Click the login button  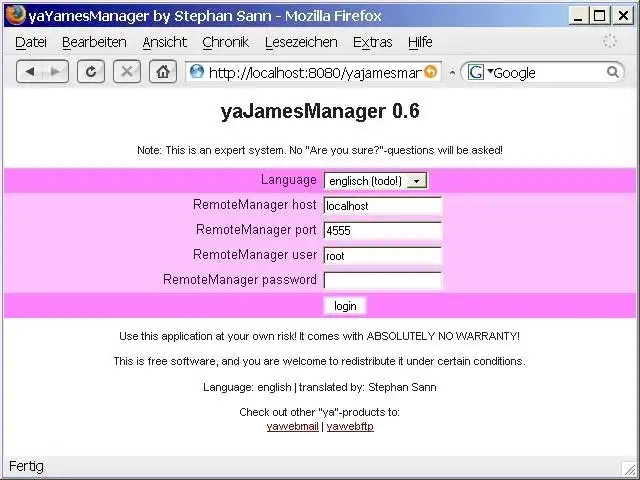coord(345,306)
